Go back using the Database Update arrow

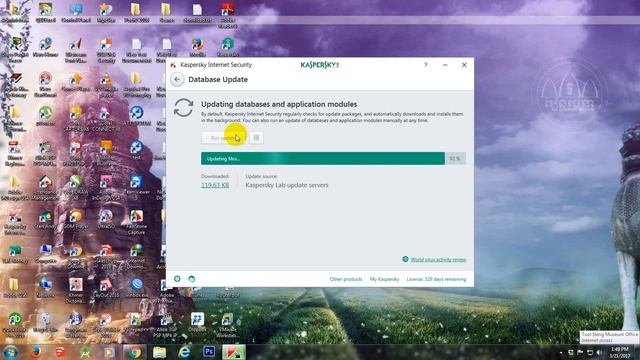pos(177,79)
